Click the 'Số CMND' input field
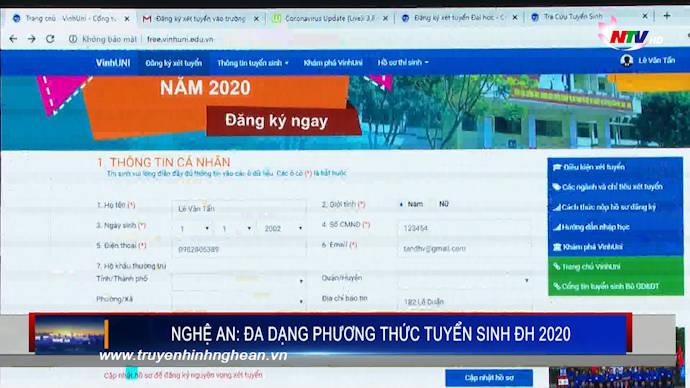690x388 pixels. 464,228
